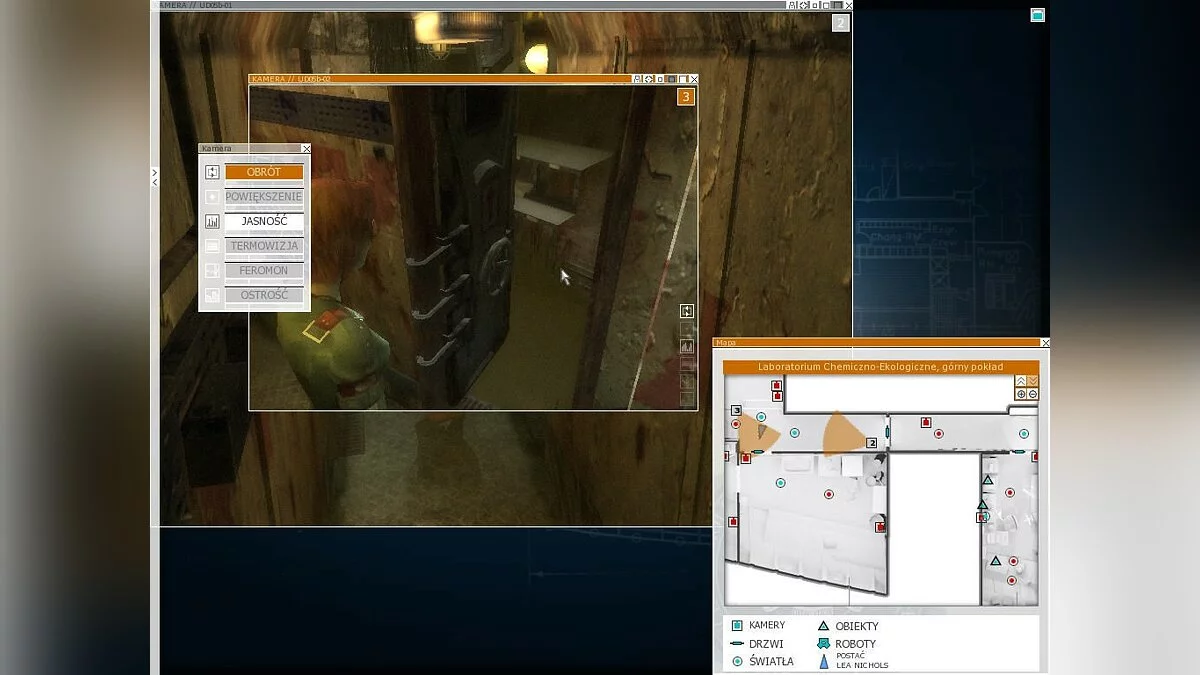1200x675 pixels.
Task: Click first lock icon in camera UD05b-02 title bar
Action: coord(637,79)
